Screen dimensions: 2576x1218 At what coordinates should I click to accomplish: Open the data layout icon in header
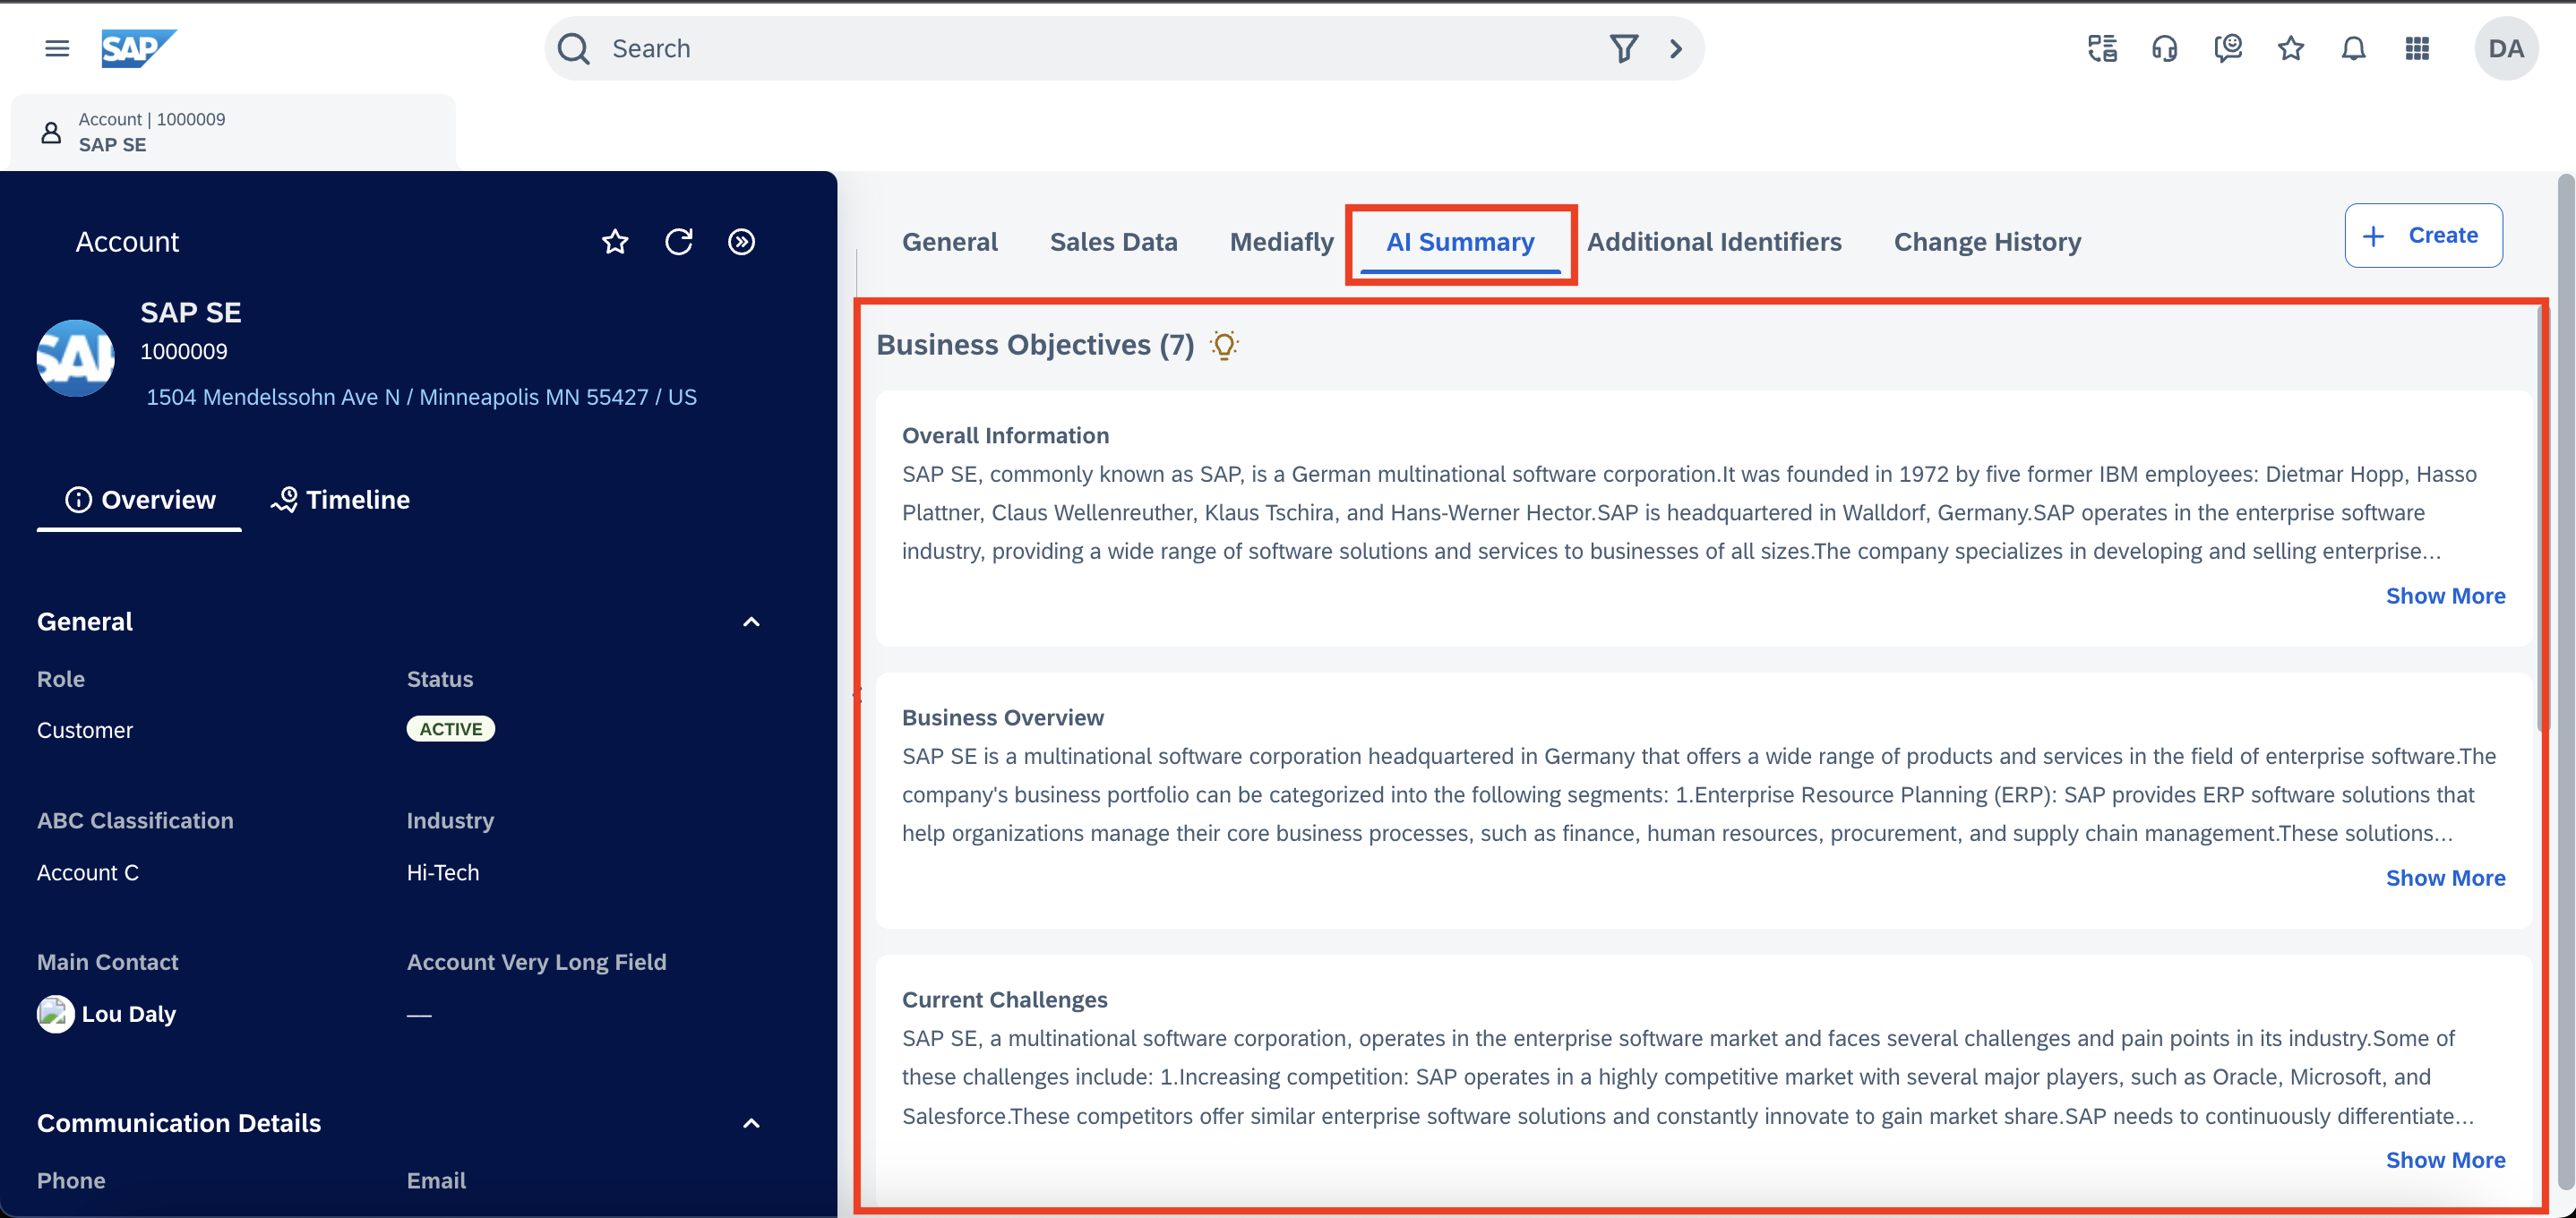(2102, 48)
